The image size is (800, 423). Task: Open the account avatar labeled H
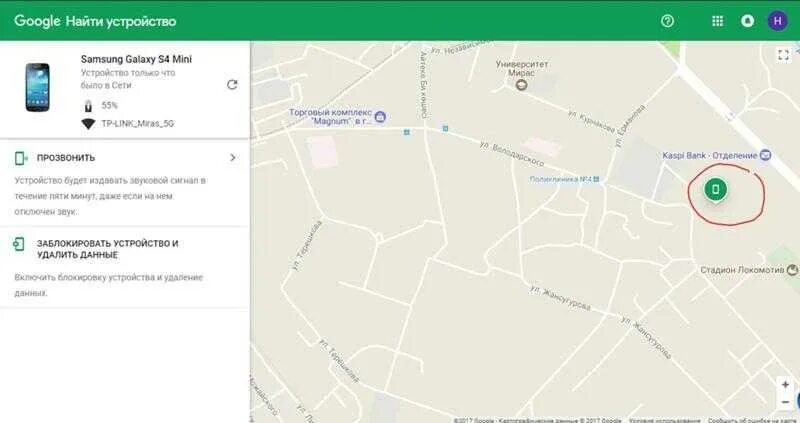coord(778,21)
